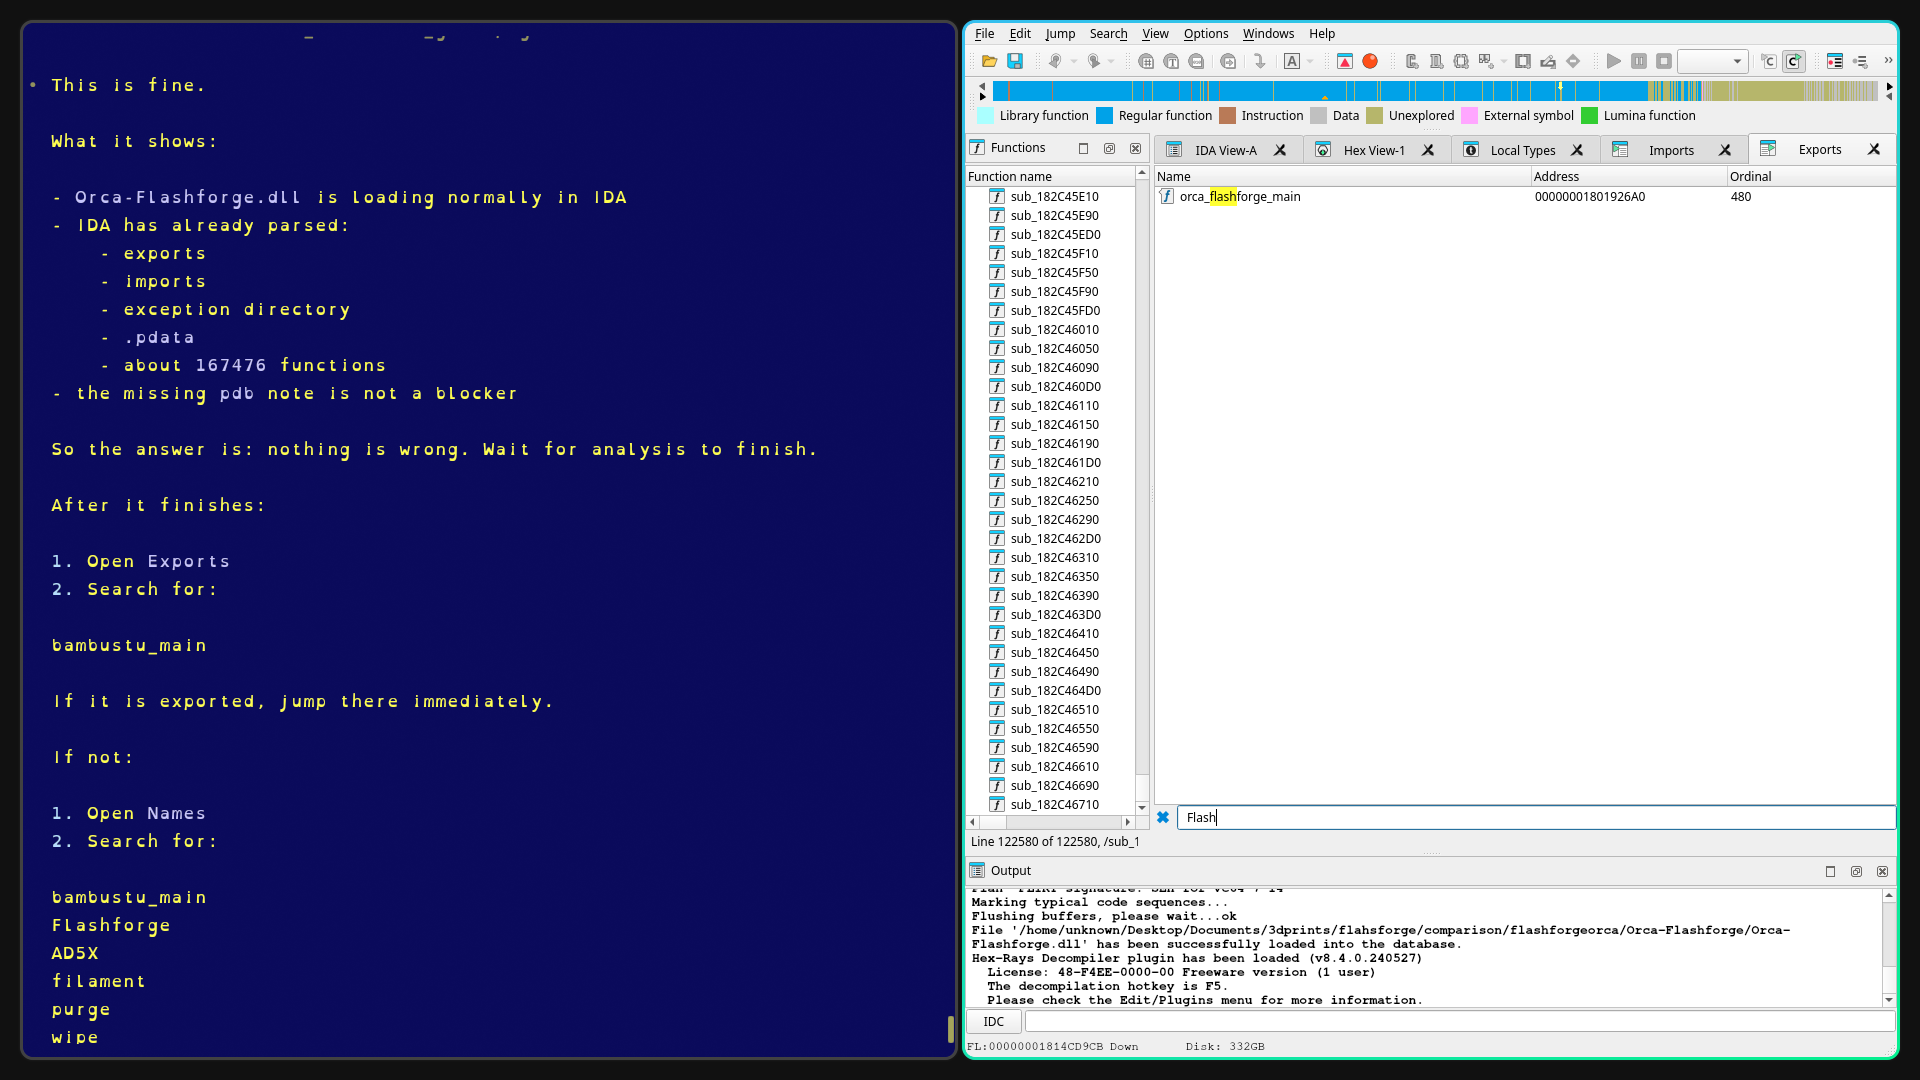Switch to the Hex View-1 tab

coord(1373,150)
